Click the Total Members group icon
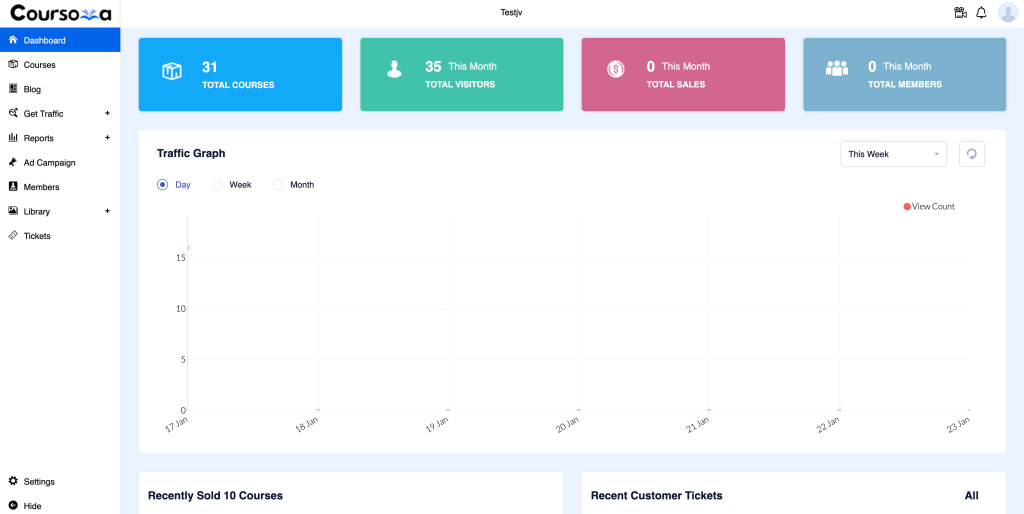Screen dimensions: 1024x514 coord(836,69)
